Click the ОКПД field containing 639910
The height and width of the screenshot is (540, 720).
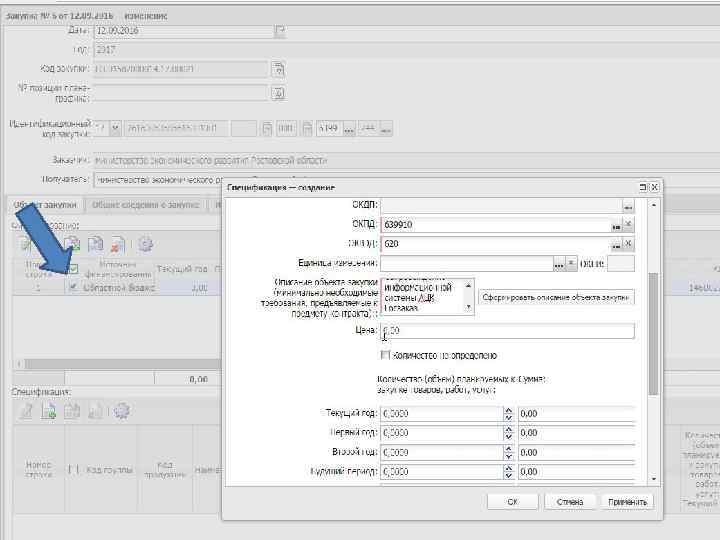tap(495, 225)
